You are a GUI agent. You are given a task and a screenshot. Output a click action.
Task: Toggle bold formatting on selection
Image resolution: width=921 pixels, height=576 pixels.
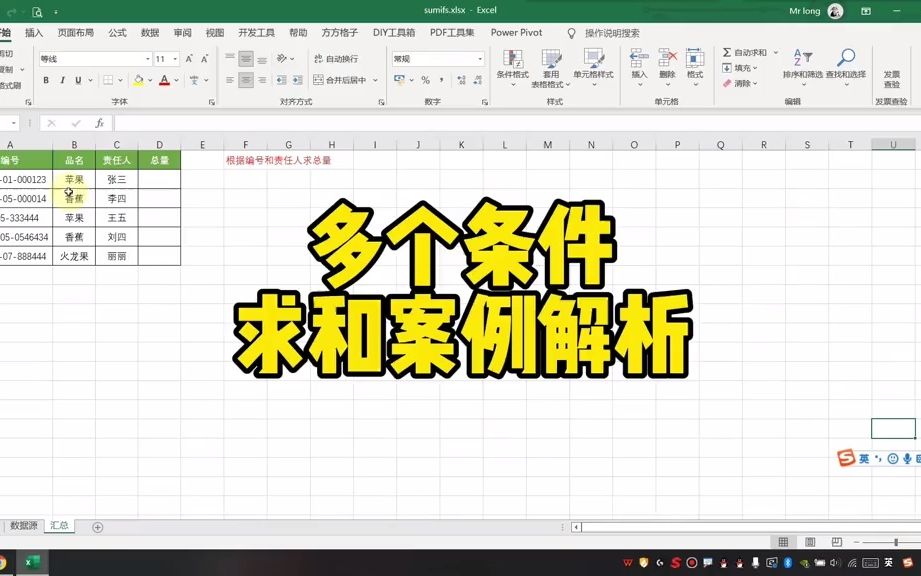(x=47, y=80)
